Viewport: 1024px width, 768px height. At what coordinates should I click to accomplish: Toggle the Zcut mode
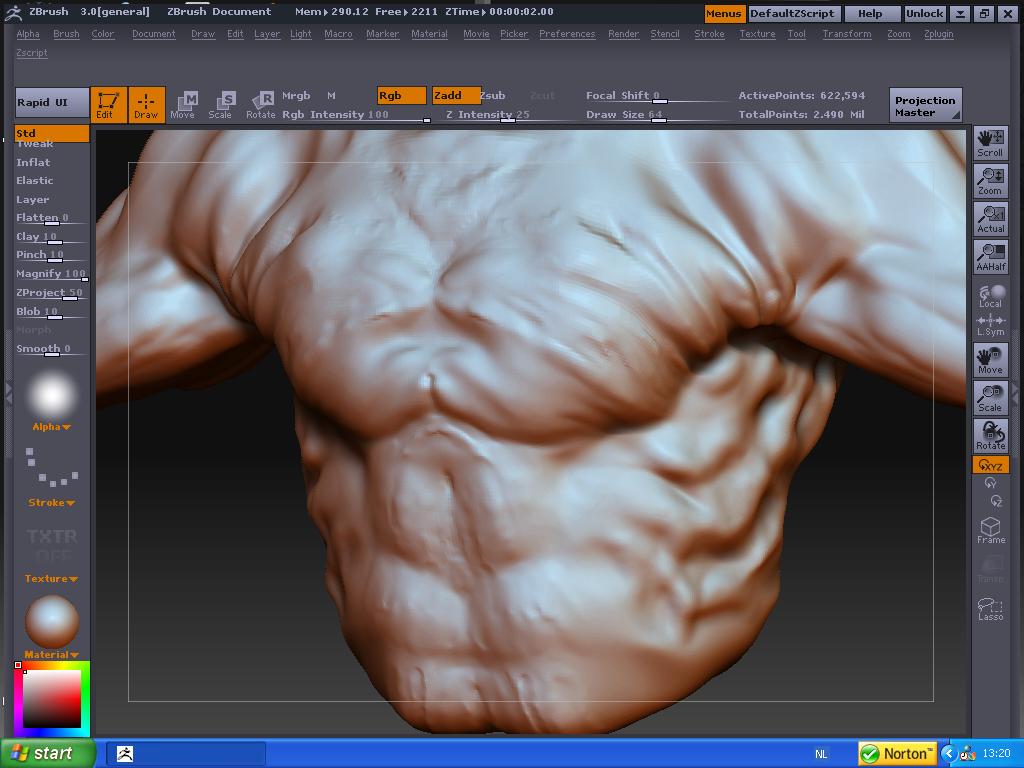[x=542, y=95]
